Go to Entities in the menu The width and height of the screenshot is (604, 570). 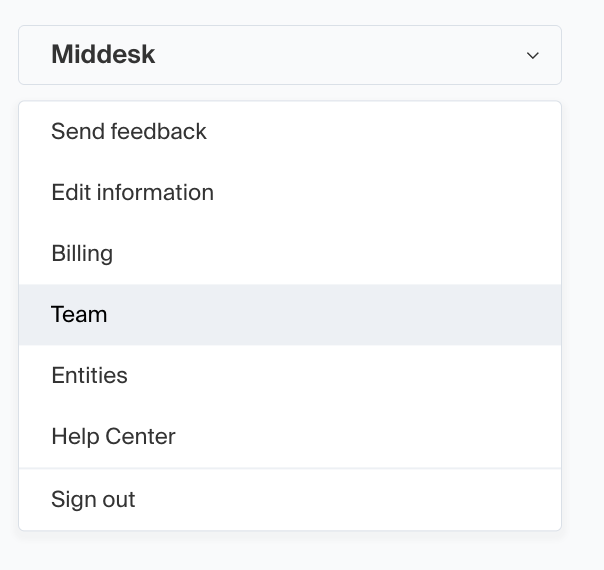(x=89, y=376)
